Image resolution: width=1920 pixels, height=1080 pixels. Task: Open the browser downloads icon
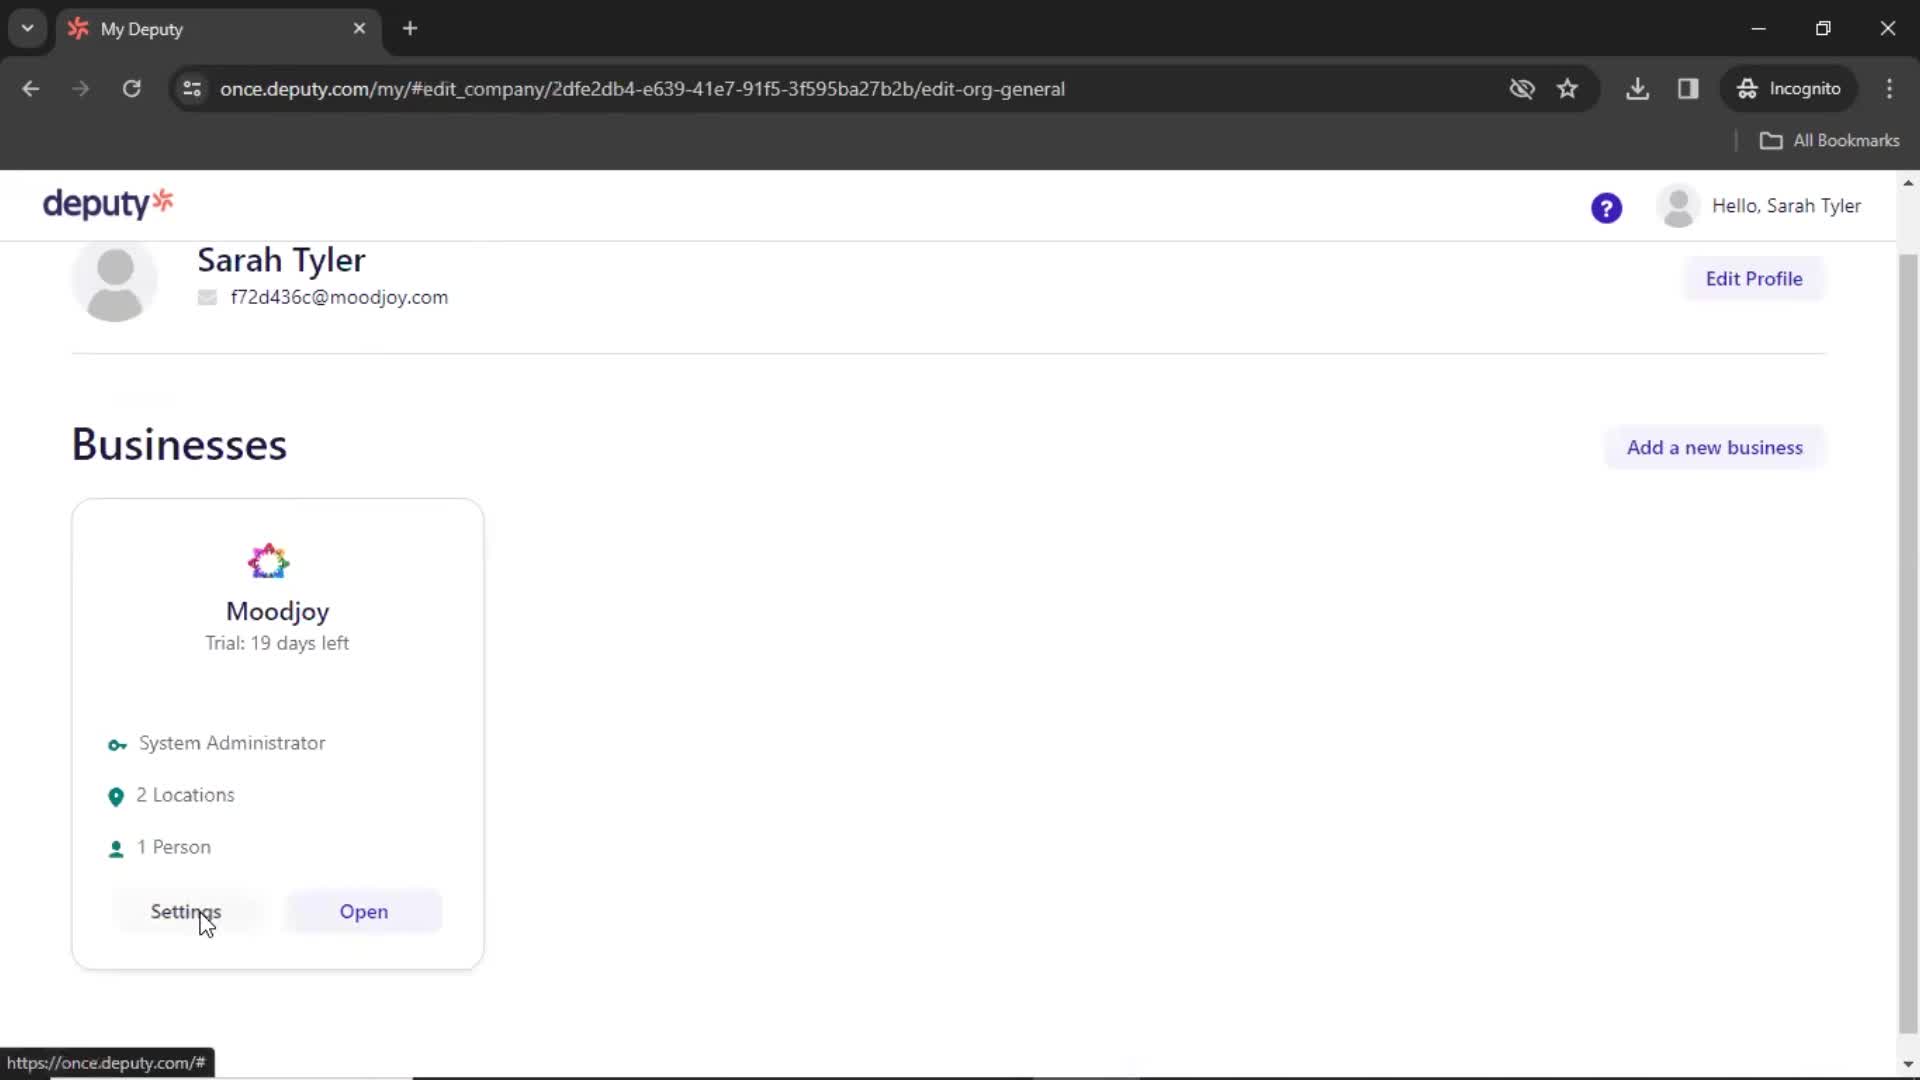1637,89
